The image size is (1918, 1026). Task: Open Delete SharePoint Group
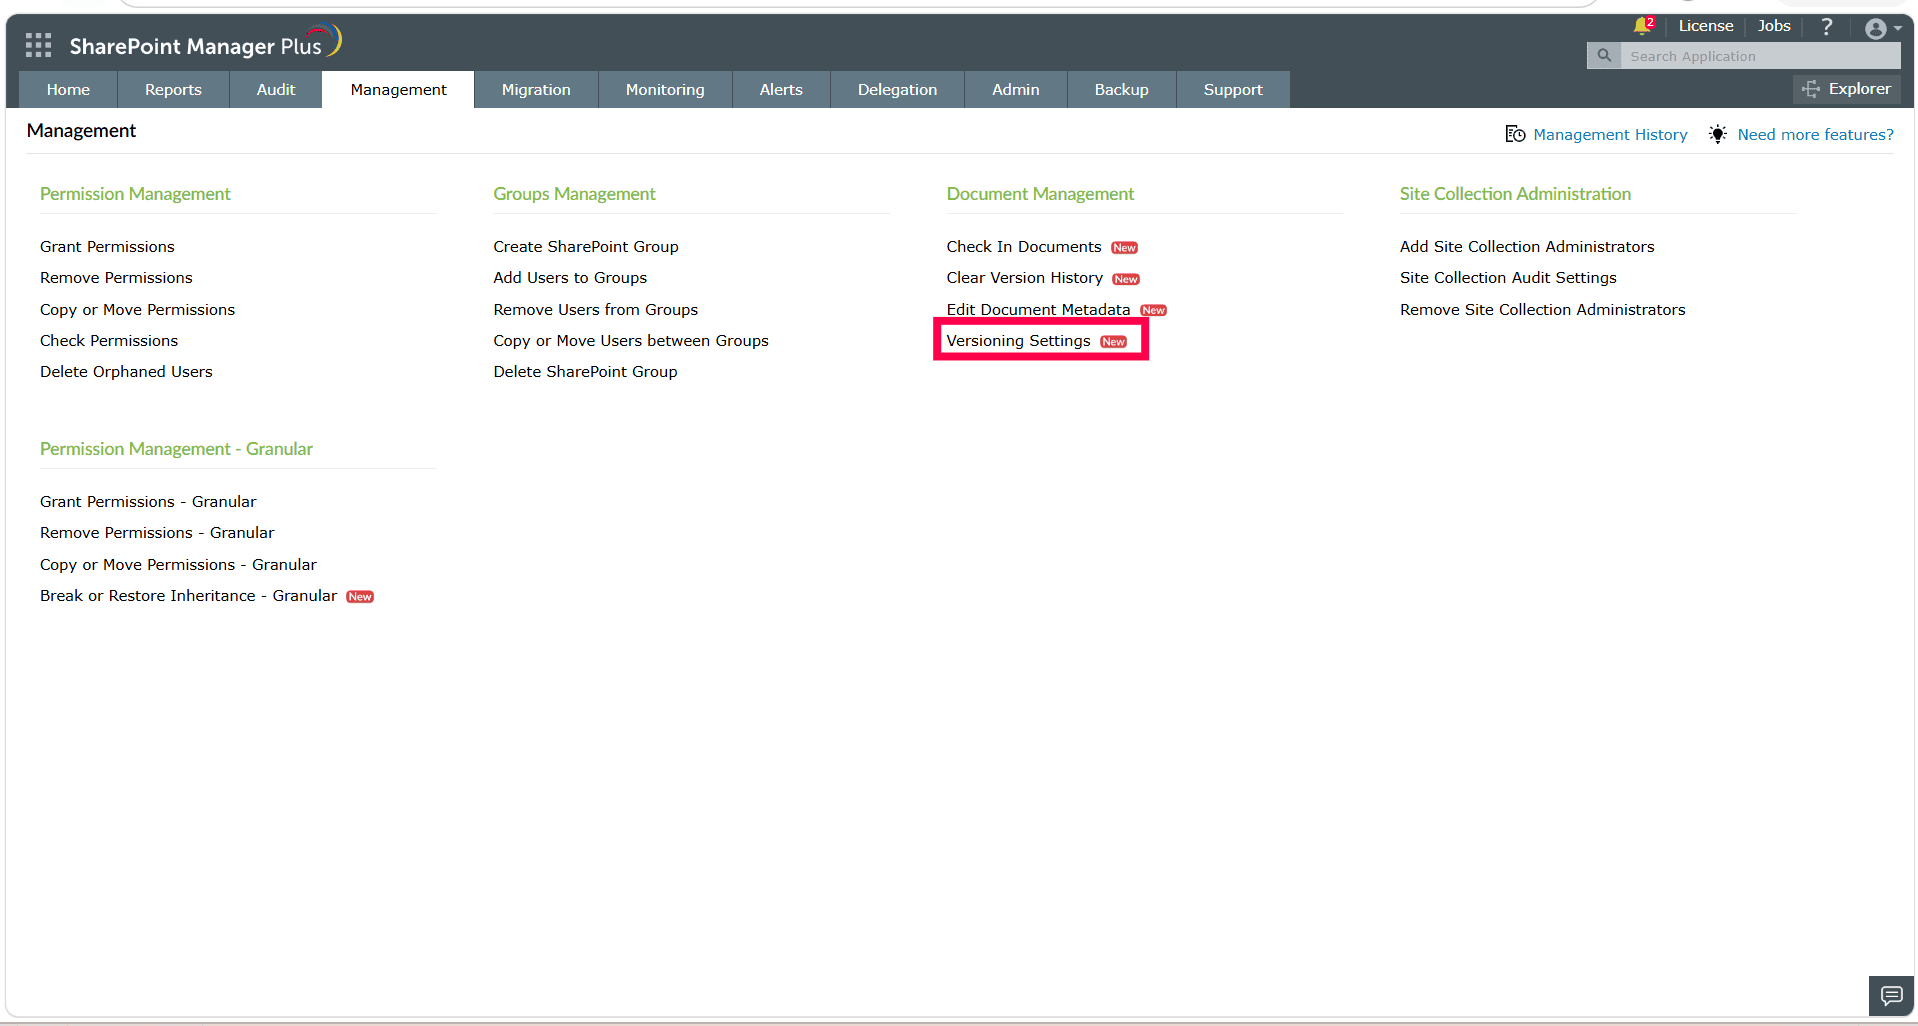pyautogui.click(x=585, y=372)
